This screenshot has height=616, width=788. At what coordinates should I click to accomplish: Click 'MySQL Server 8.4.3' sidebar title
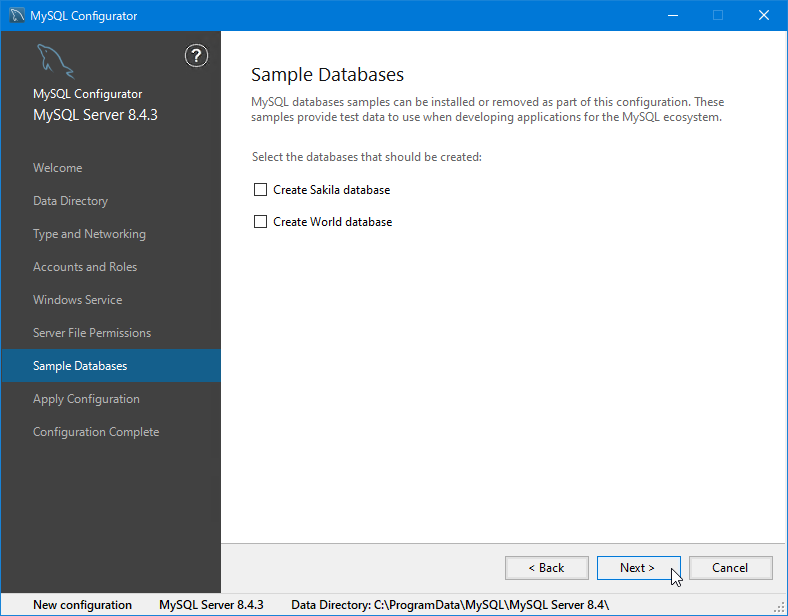[95, 115]
